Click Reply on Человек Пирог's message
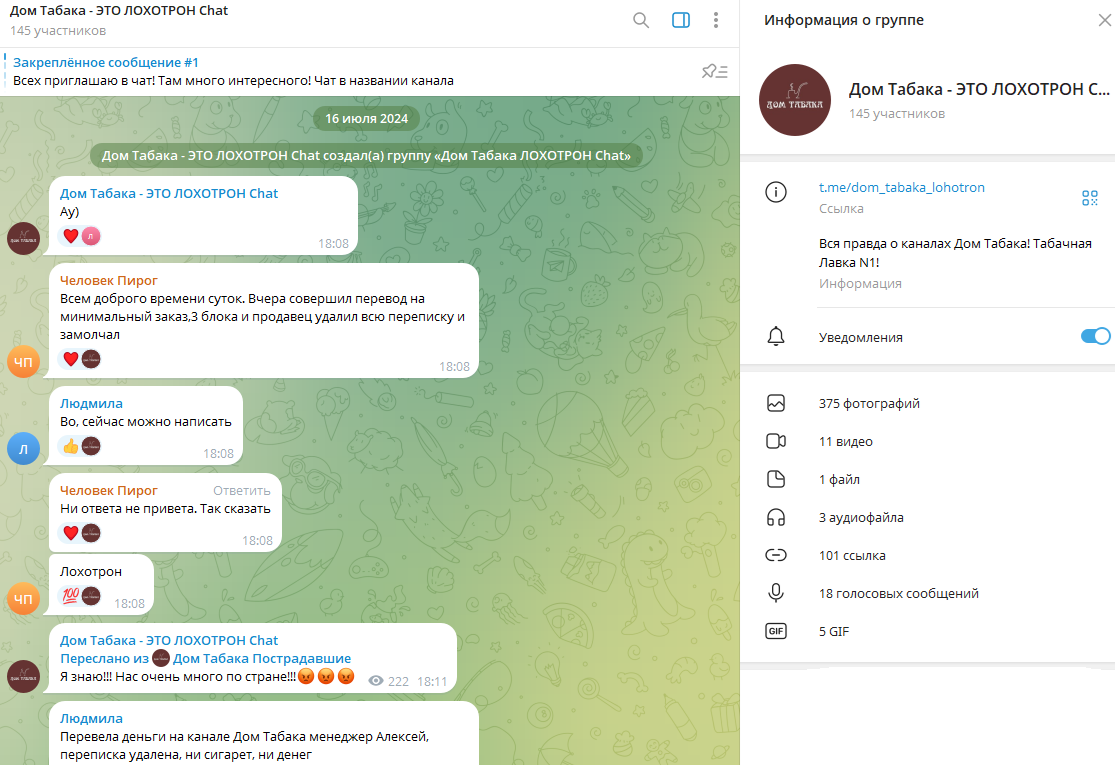 point(241,490)
